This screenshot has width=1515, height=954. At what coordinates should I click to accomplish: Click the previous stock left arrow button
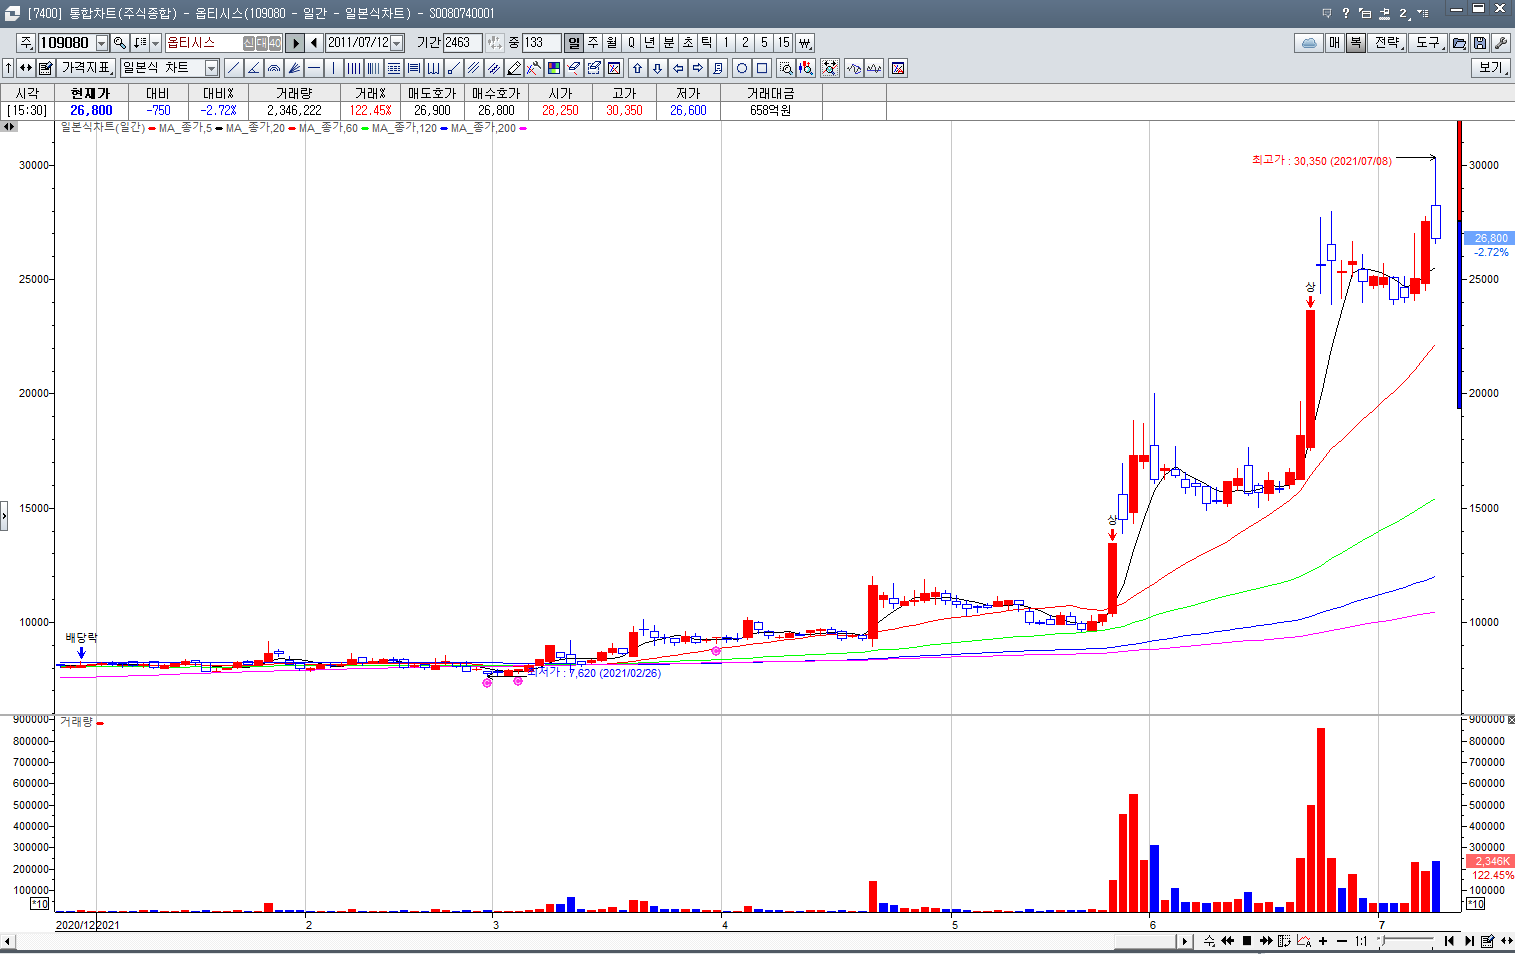314,43
